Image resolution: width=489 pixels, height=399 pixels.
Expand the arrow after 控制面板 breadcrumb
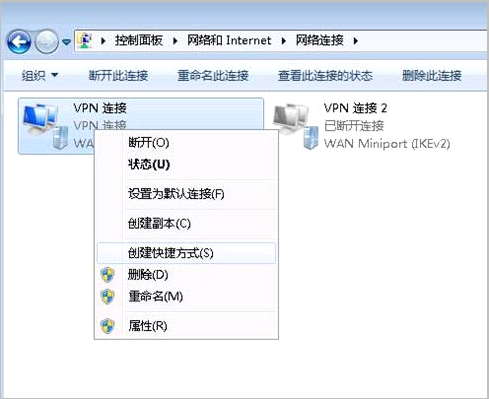pos(175,41)
